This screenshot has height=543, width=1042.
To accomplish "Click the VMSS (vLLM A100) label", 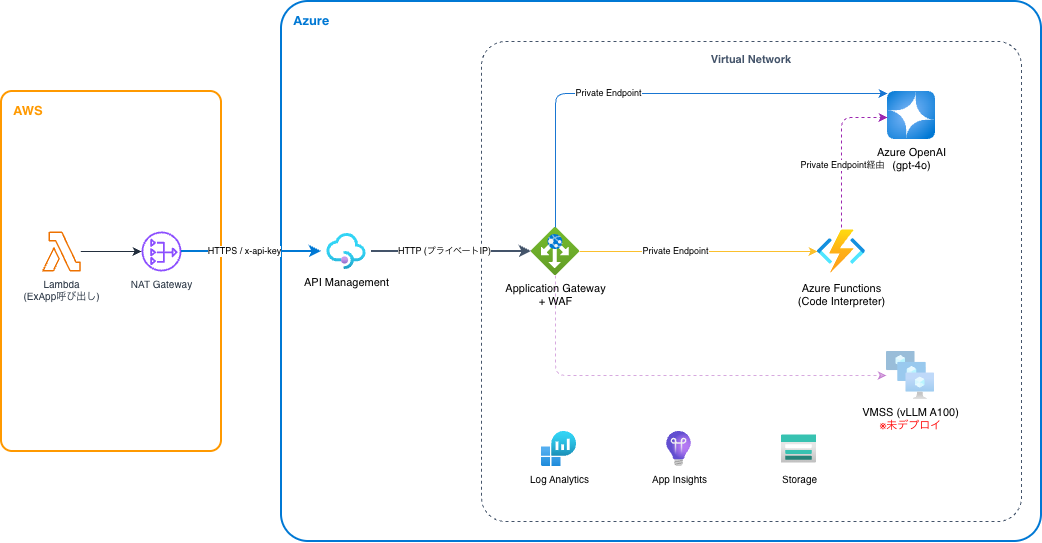I will click(x=910, y=412).
